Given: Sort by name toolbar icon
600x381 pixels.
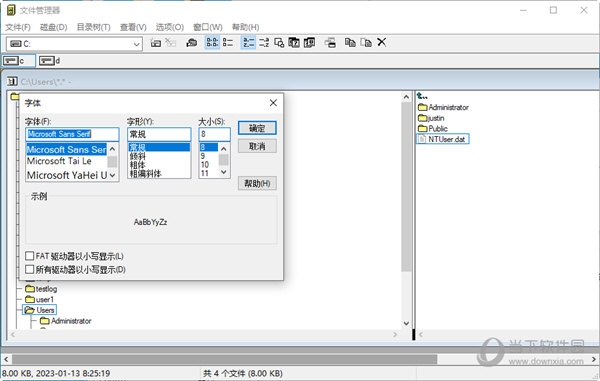Looking at the screenshot, I should [x=248, y=42].
